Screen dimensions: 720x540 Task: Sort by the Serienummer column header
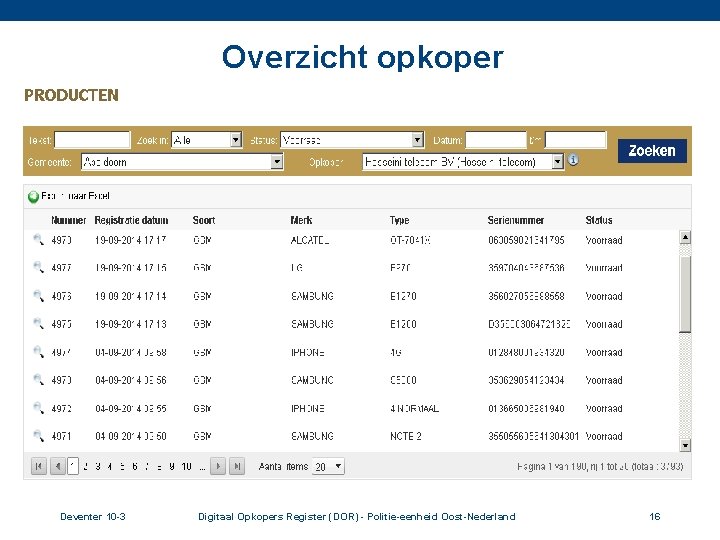(x=516, y=220)
